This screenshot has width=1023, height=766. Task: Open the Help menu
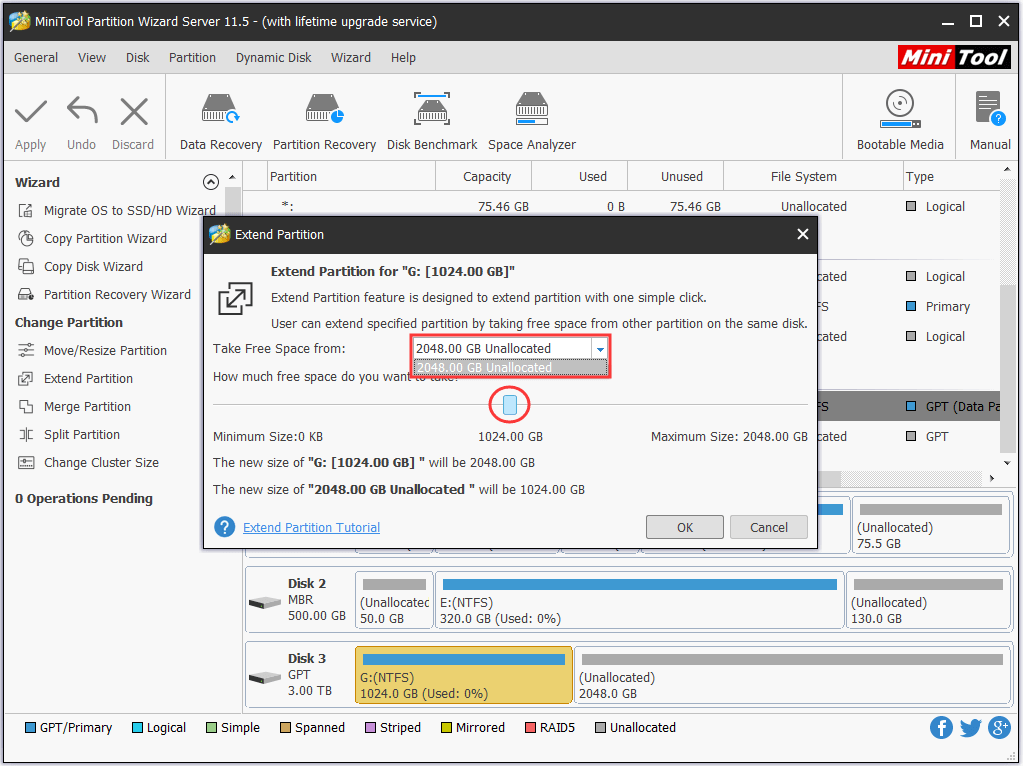pyautogui.click(x=403, y=57)
